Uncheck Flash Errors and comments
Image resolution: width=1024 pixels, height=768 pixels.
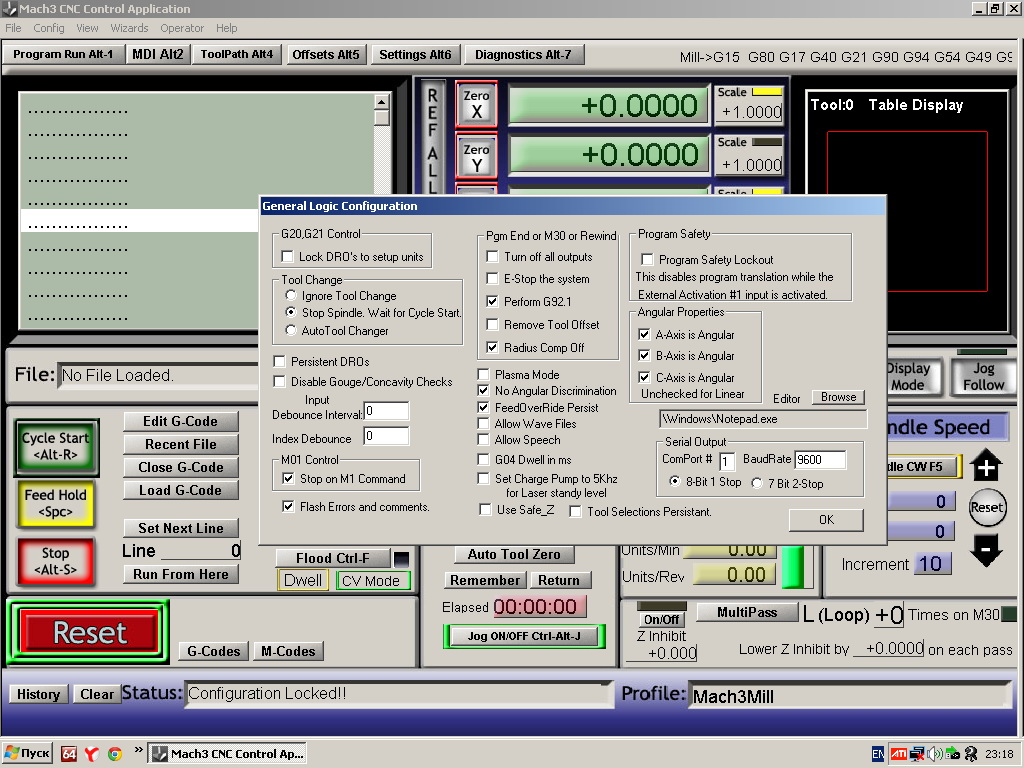[x=288, y=506]
